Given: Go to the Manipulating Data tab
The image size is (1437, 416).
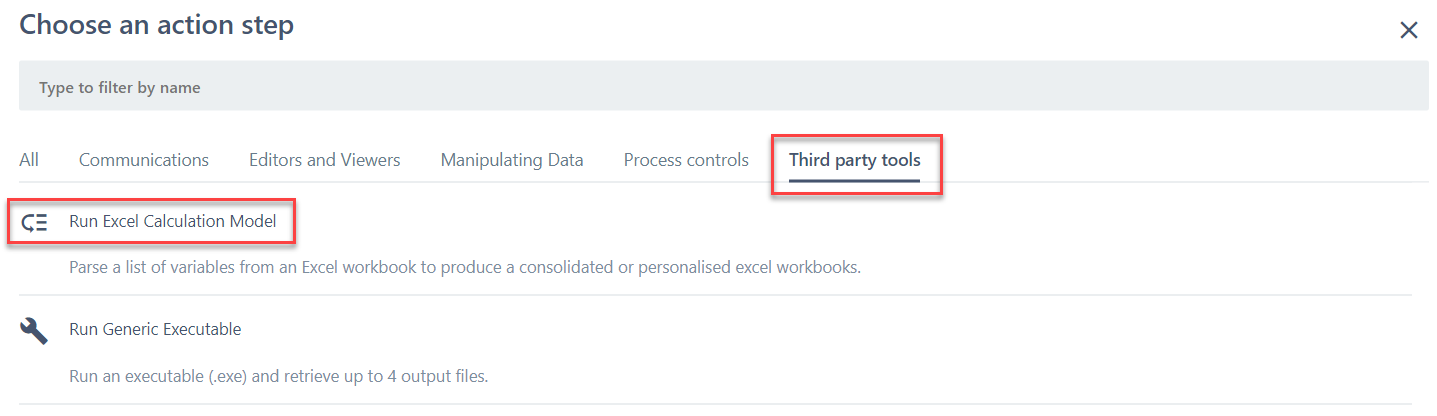Looking at the screenshot, I should point(512,160).
